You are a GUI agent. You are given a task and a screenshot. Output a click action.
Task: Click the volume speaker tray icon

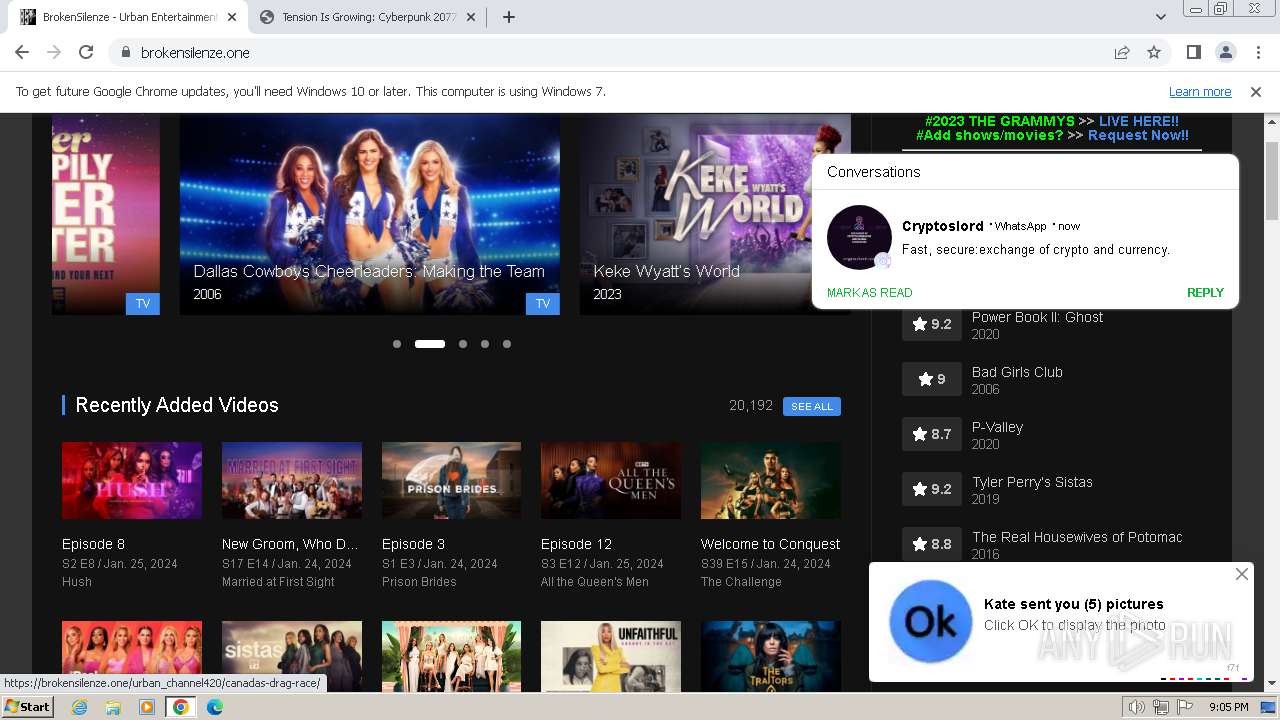pyautogui.click(x=1137, y=707)
